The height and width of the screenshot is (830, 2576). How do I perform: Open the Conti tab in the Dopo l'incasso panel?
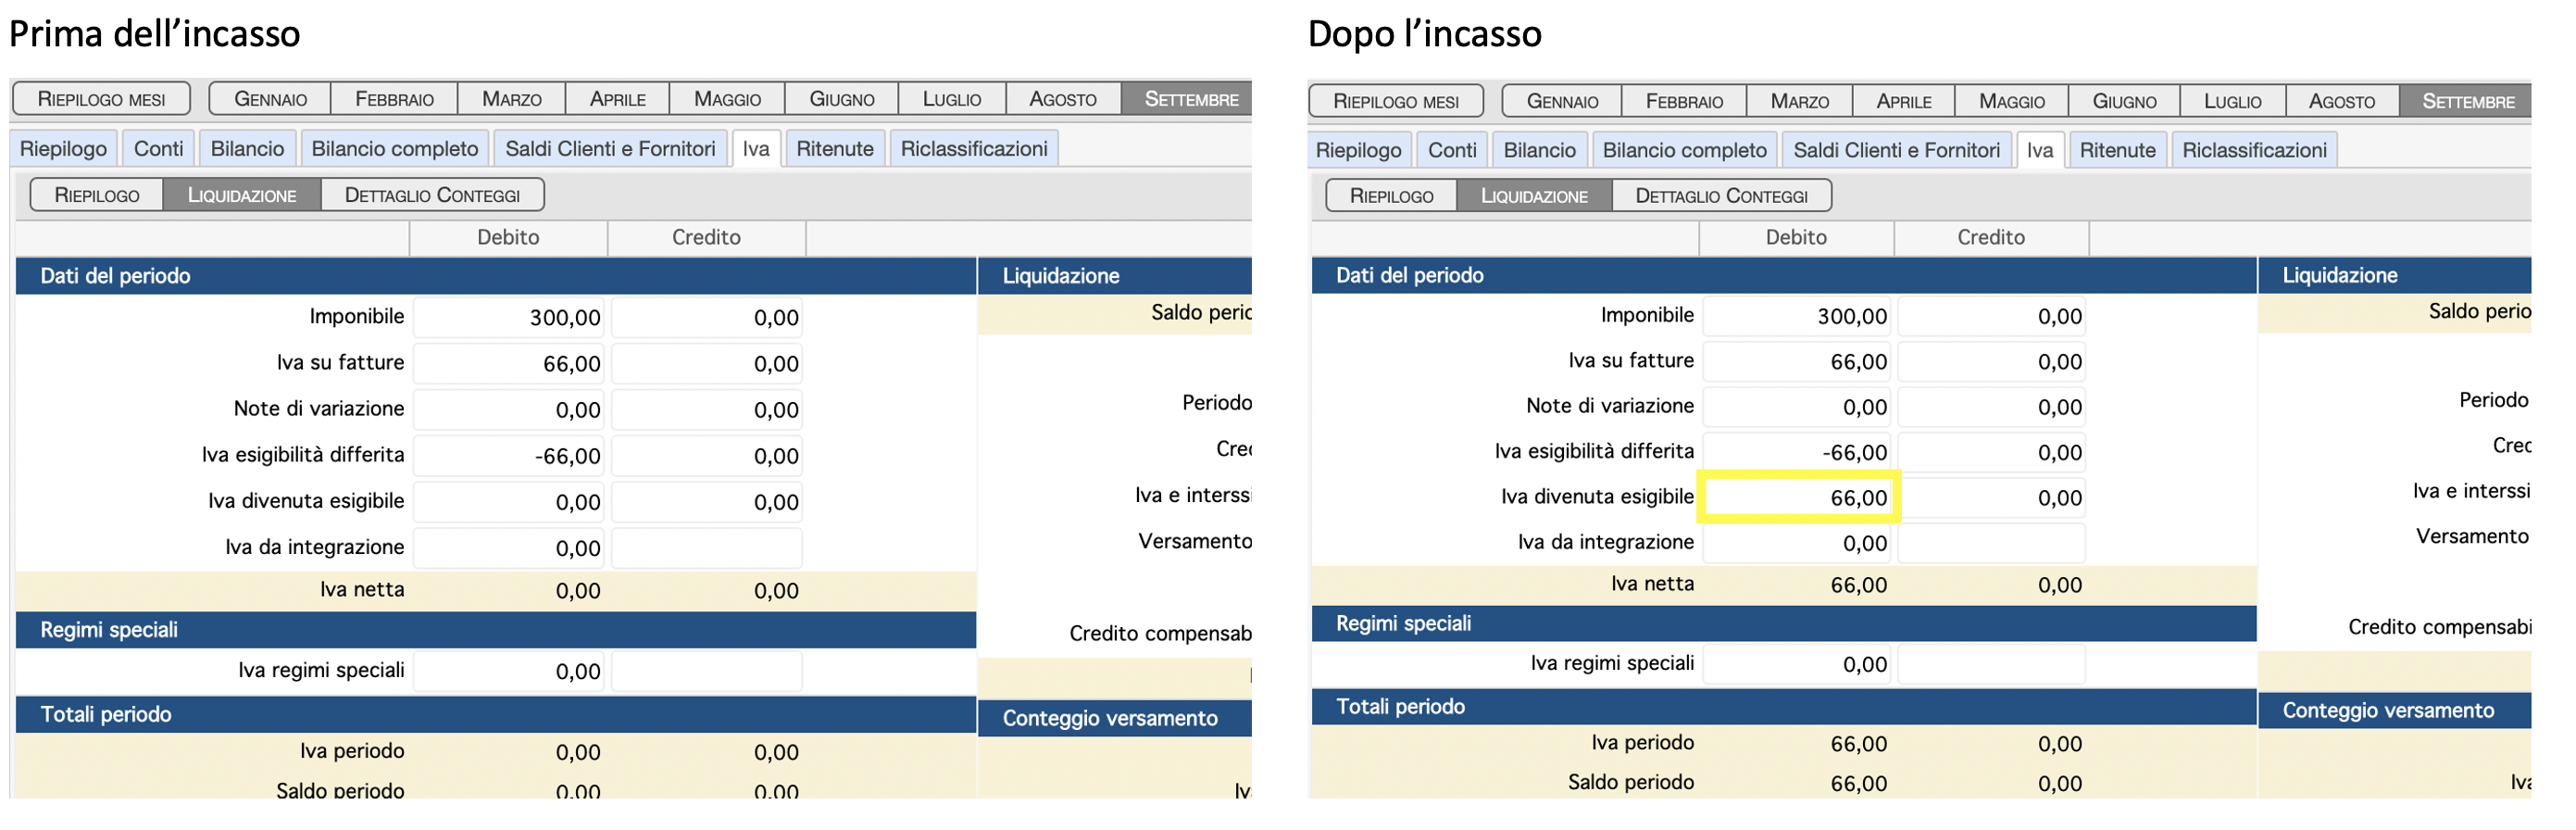click(1452, 150)
